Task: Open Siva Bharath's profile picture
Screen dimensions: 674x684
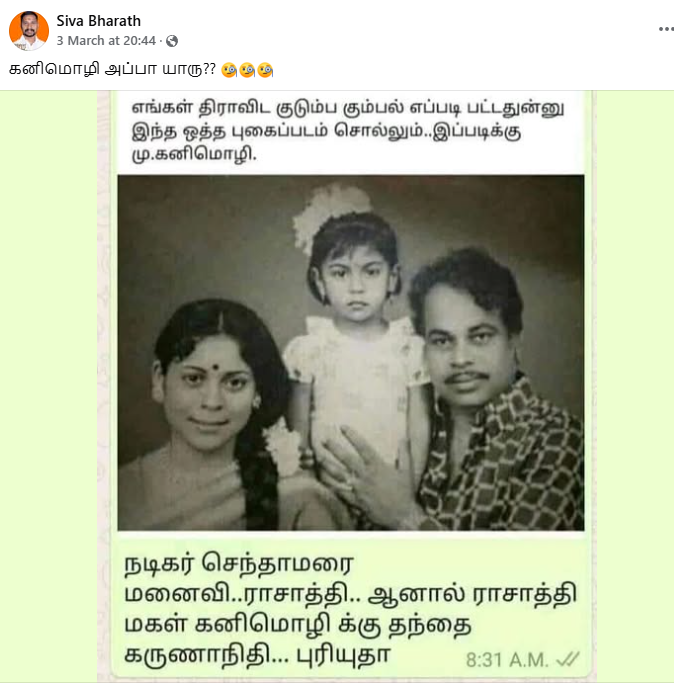Action: [29, 31]
